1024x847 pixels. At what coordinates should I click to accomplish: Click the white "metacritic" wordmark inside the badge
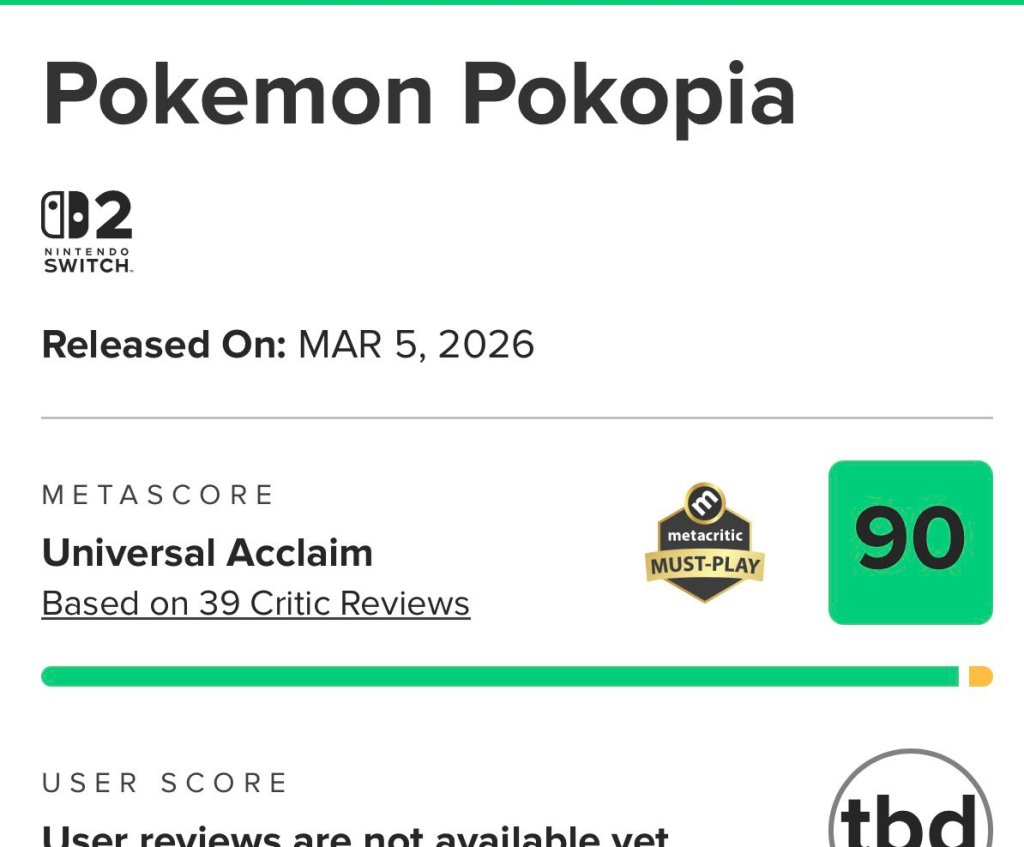(705, 536)
